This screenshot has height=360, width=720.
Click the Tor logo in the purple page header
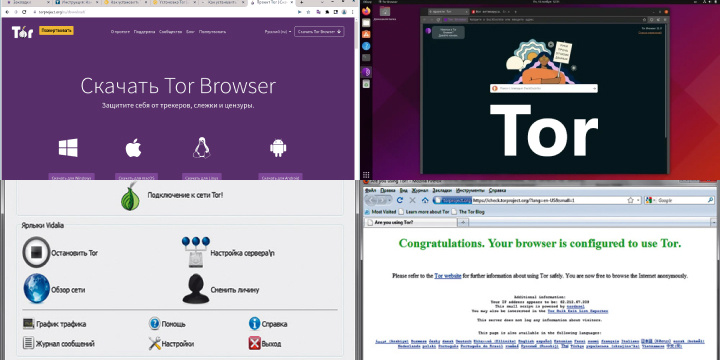(22, 32)
